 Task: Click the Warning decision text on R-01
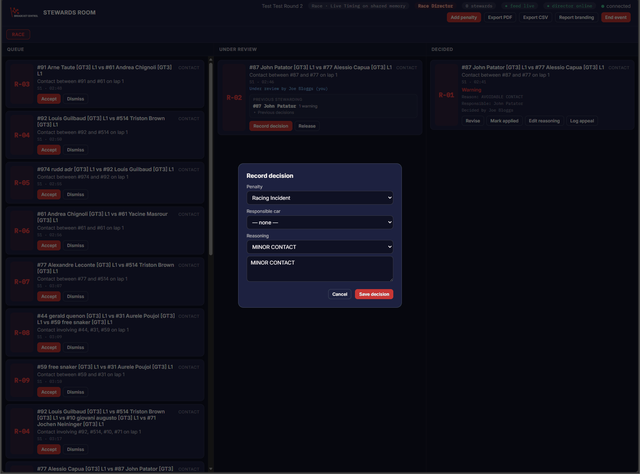[x=471, y=90]
